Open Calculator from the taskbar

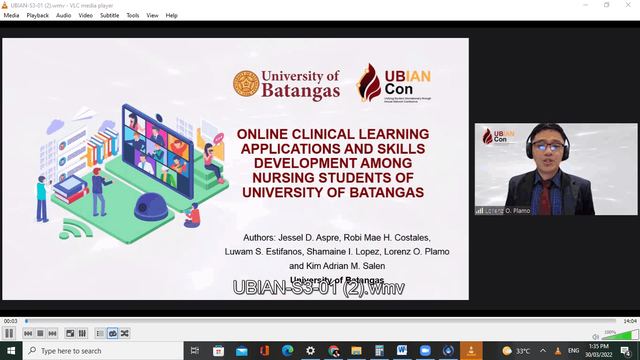coord(379,351)
